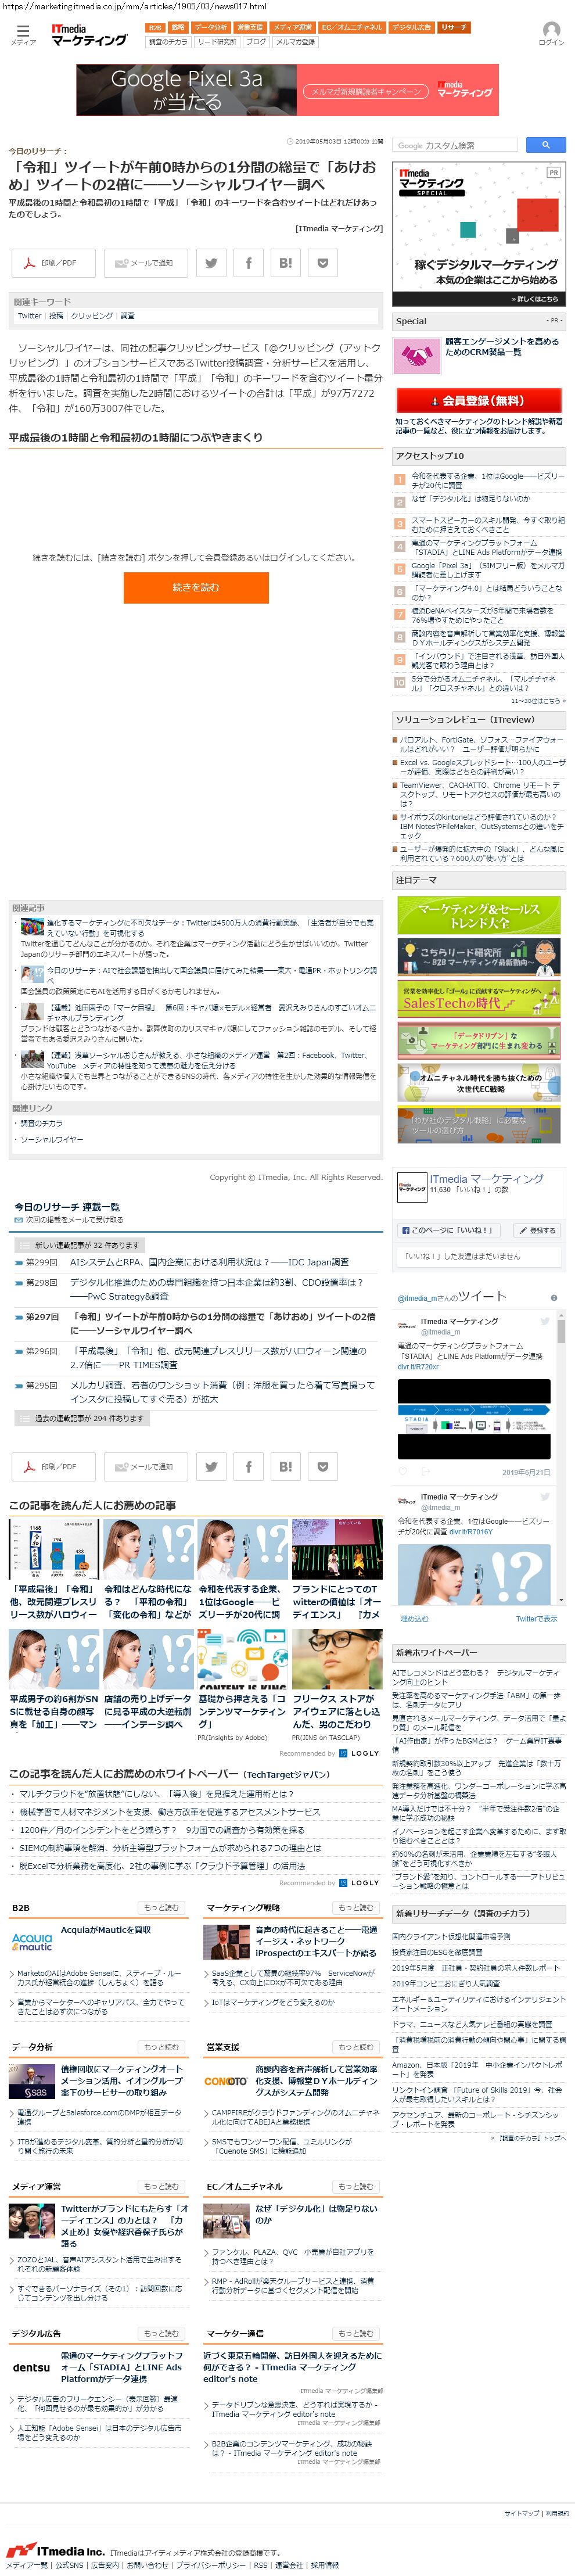Viewport: 575px width, 2576px height.
Task: Click the 採用情報 footer link
Action: 324,2565
